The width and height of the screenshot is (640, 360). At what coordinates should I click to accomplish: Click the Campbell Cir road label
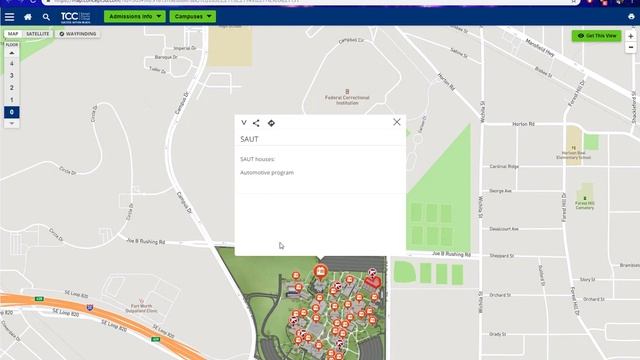[351, 40]
